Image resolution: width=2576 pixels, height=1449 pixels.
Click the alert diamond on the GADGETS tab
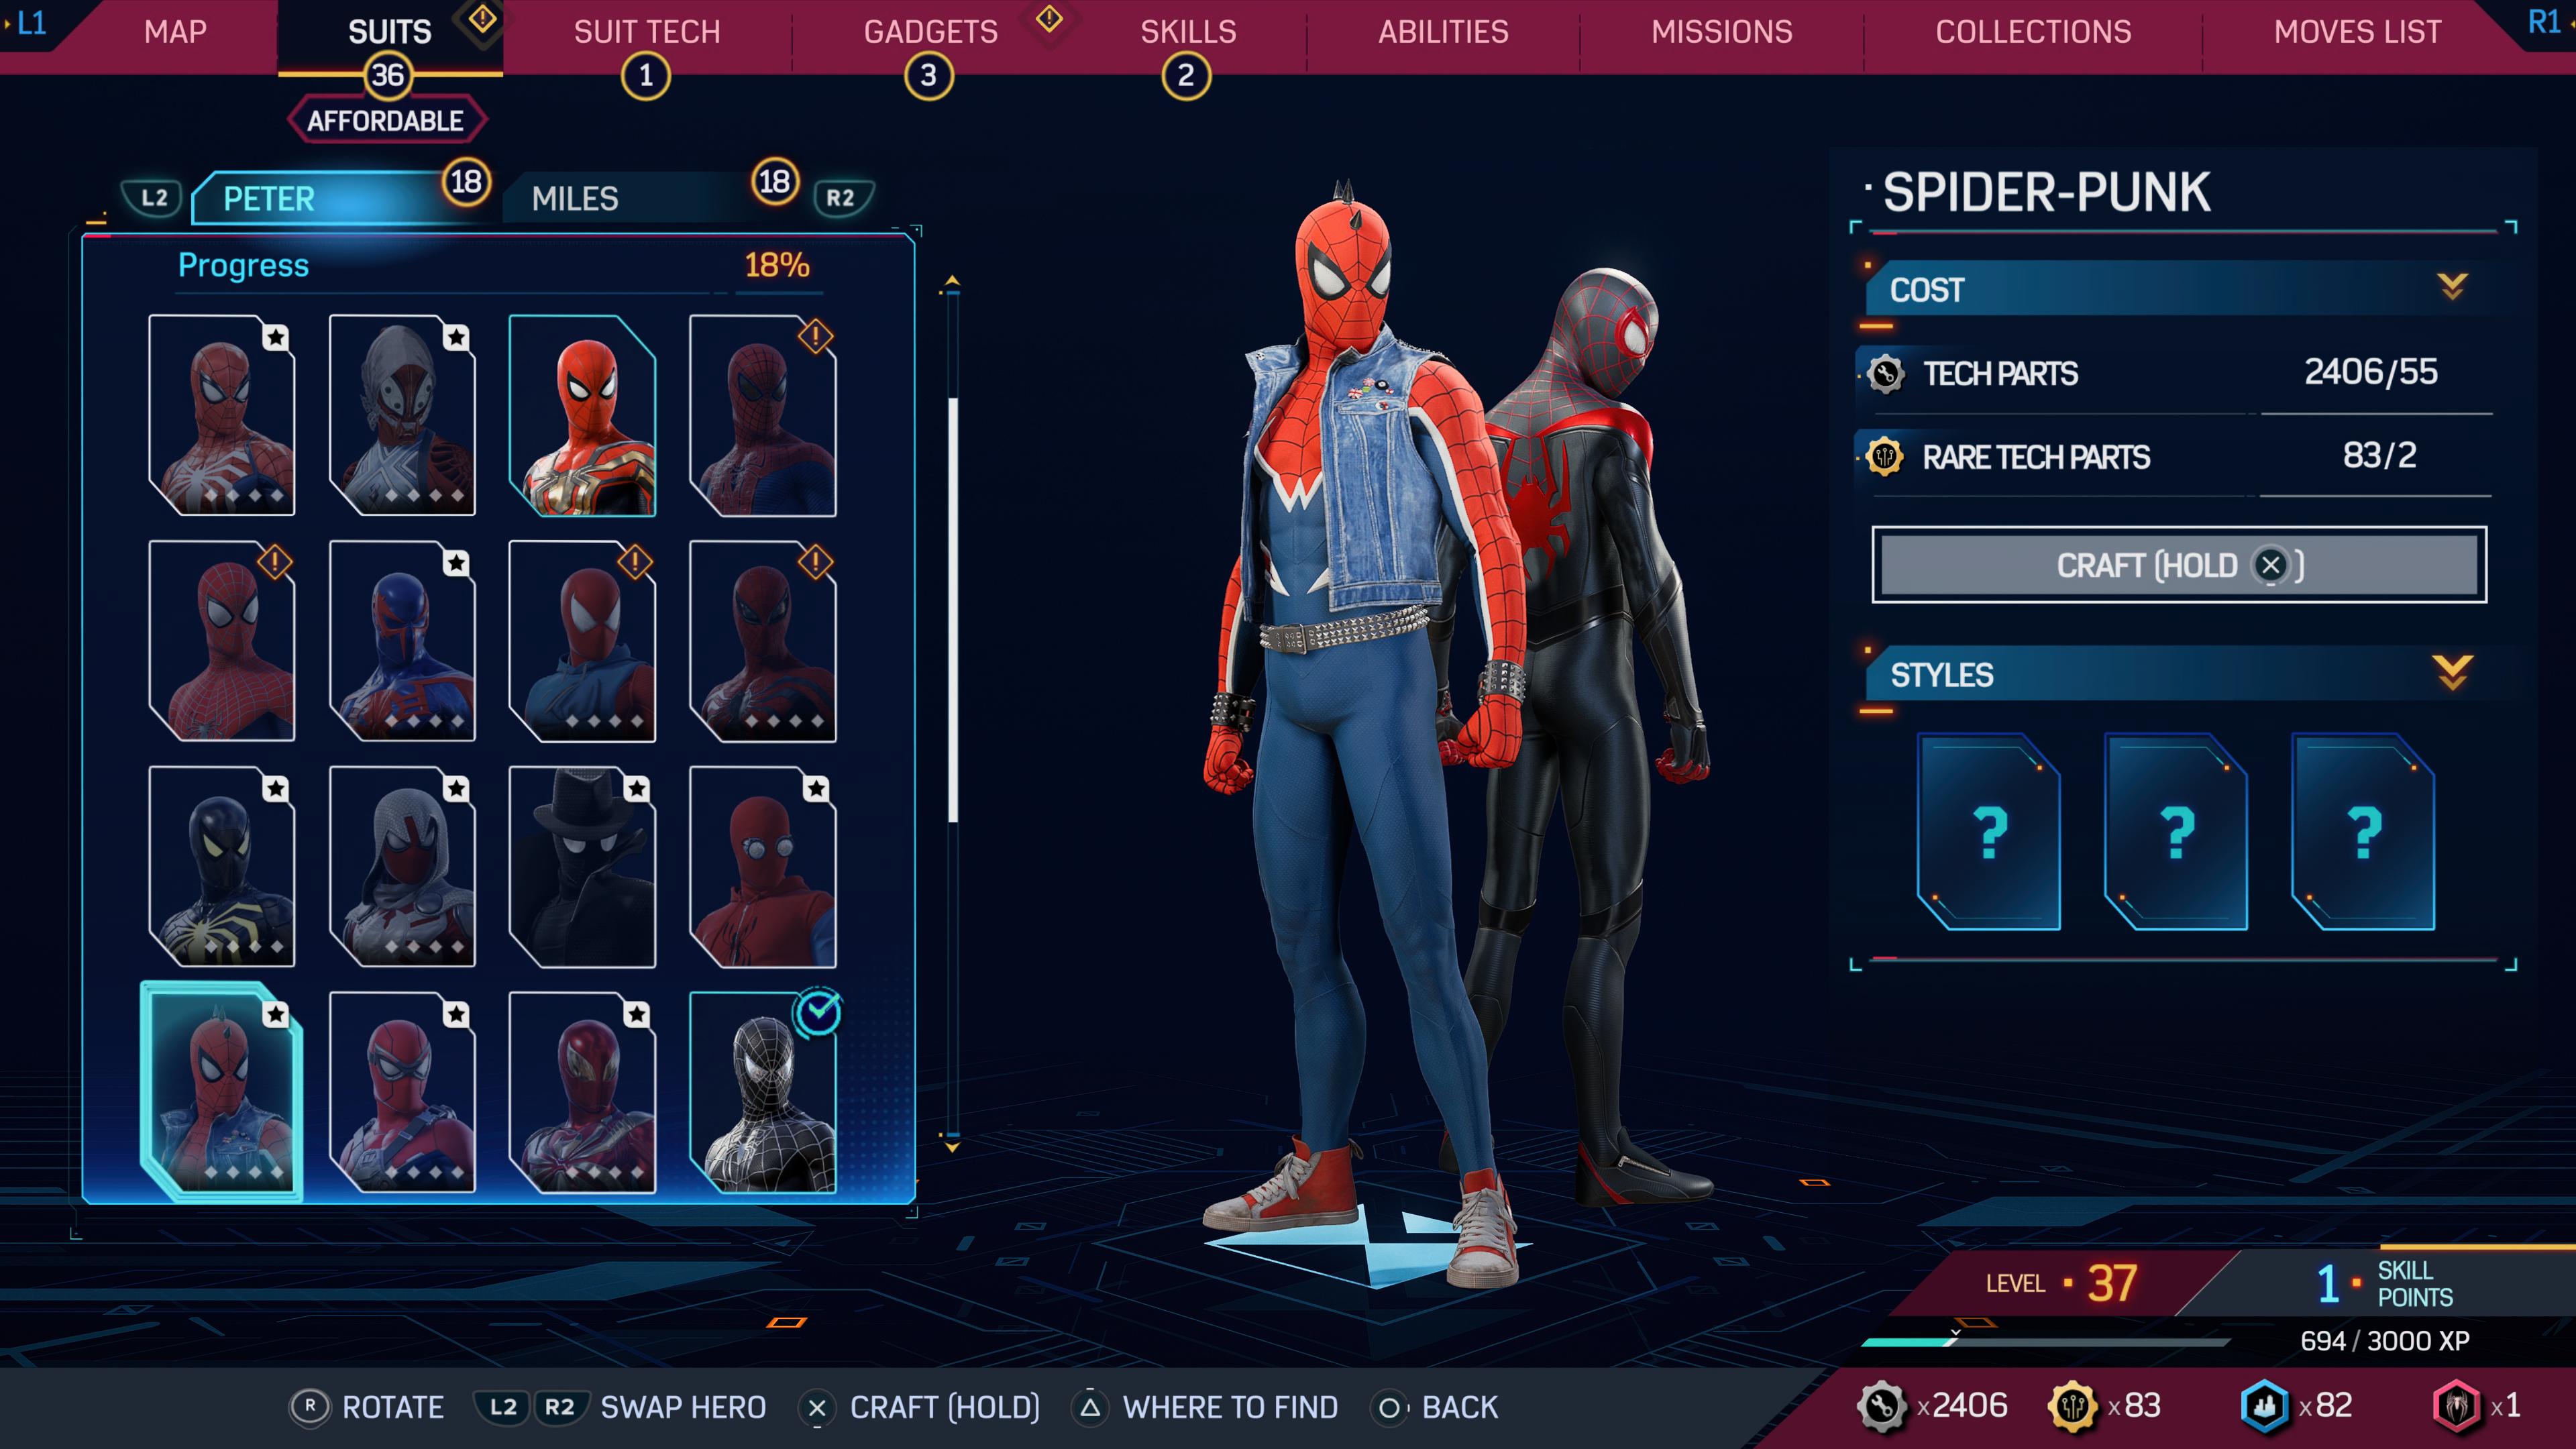[x=1049, y=18]
